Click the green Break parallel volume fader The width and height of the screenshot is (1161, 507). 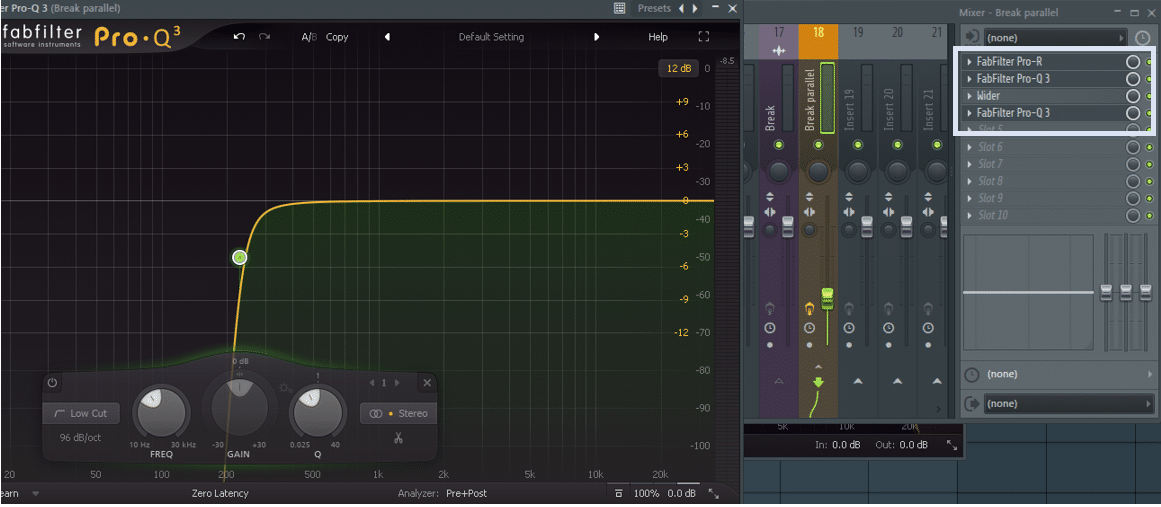(827, 298)
